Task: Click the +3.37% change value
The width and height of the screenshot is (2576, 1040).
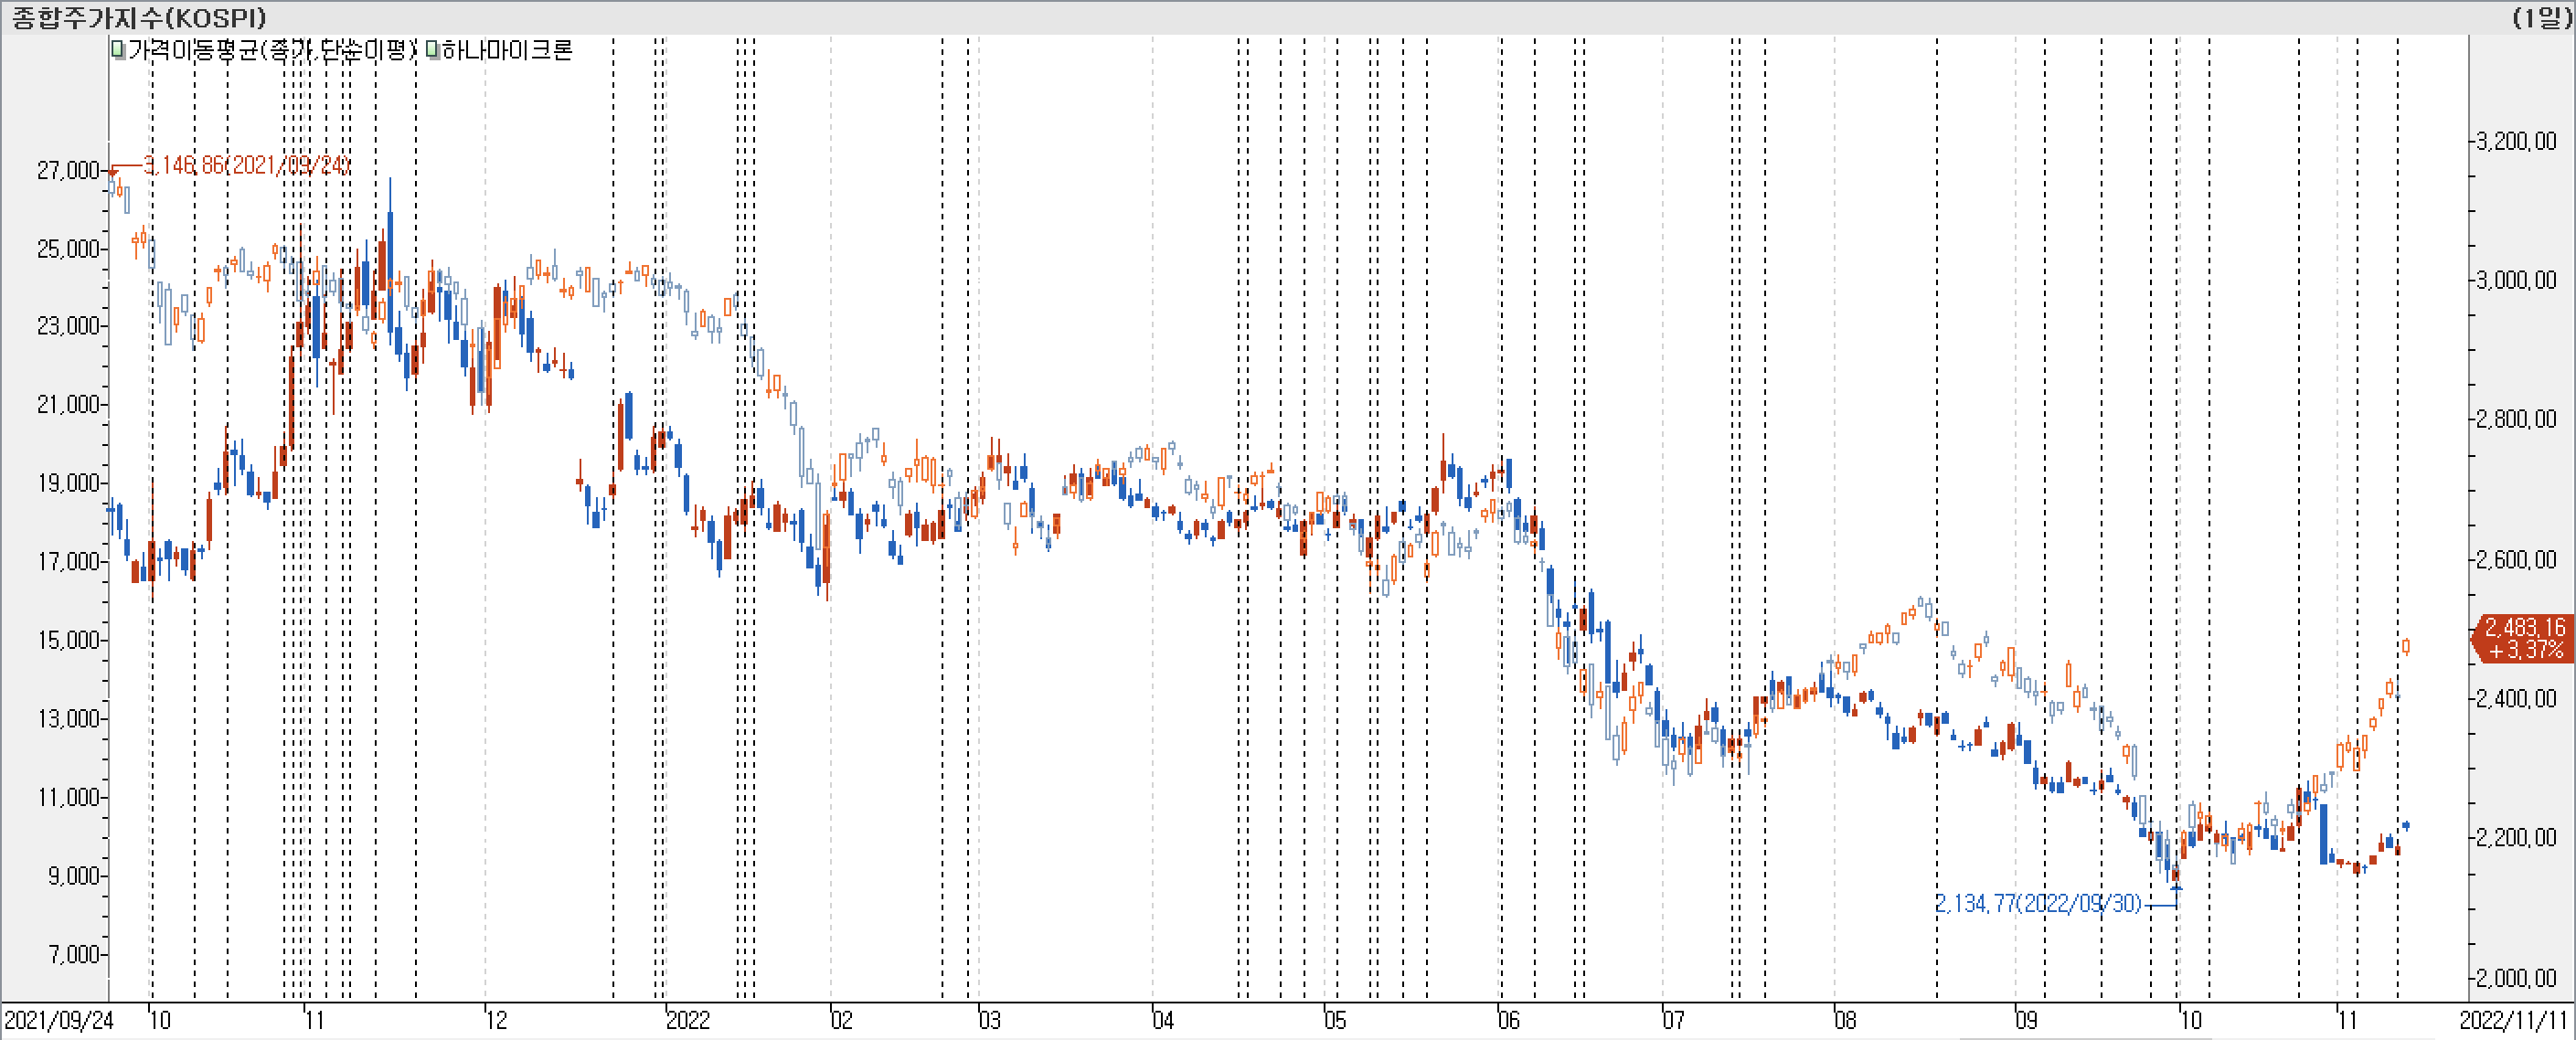Action: coord(2526,649)
